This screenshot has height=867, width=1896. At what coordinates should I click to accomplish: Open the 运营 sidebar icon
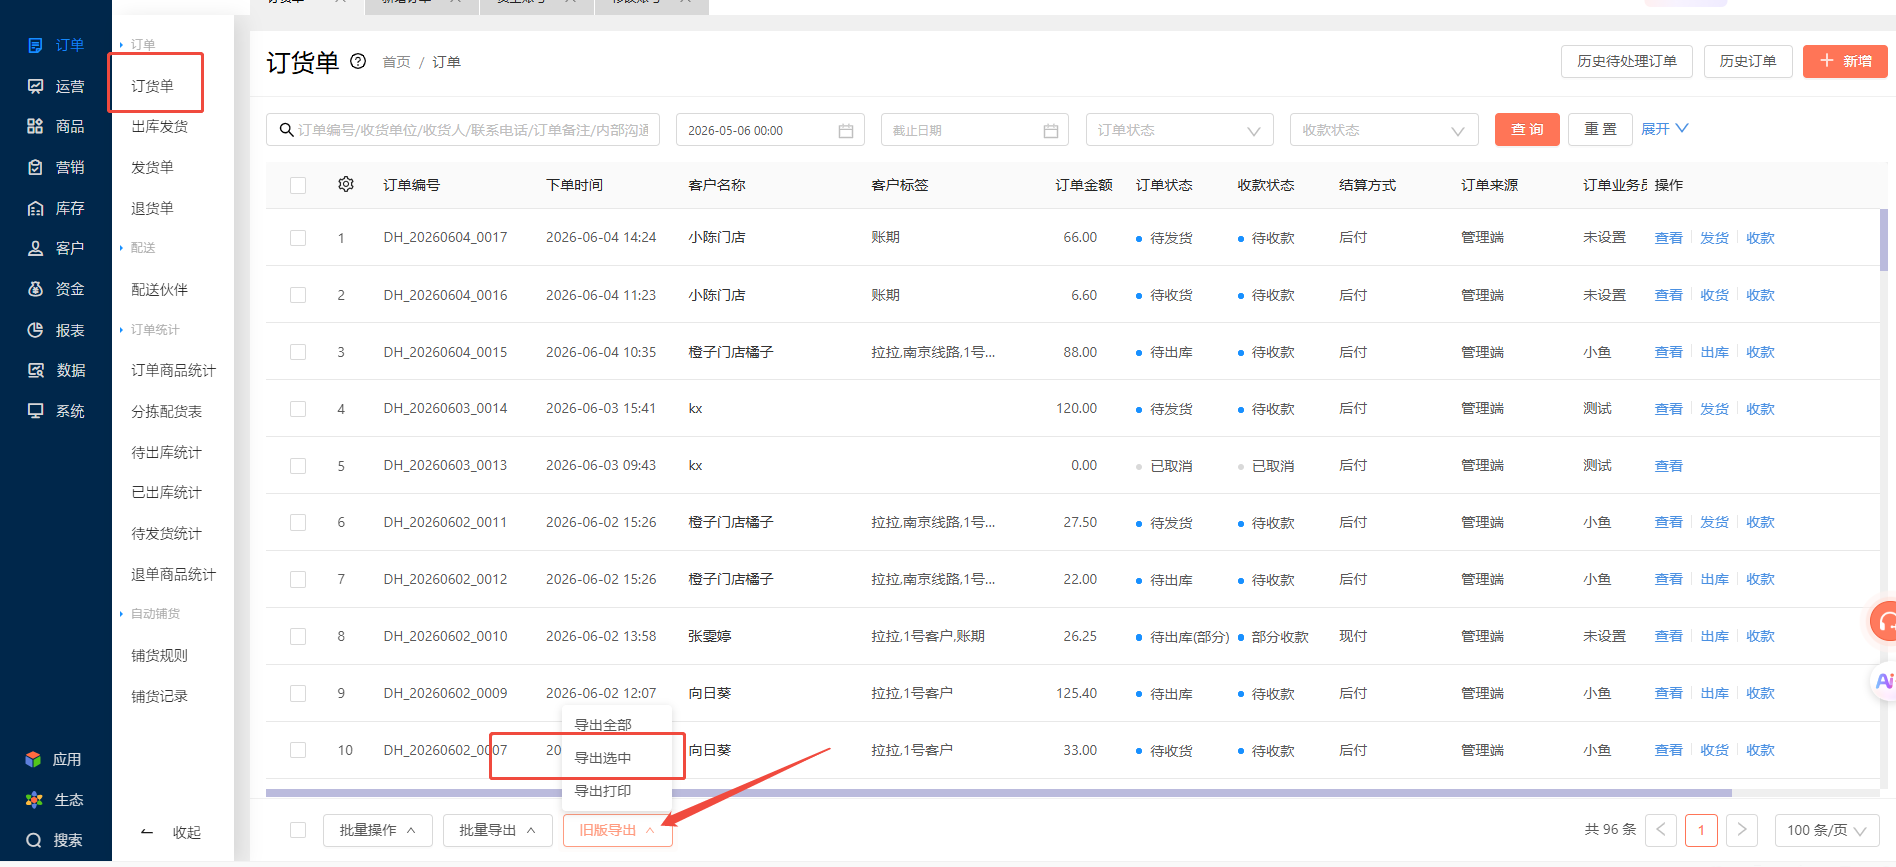click(35, 86)
